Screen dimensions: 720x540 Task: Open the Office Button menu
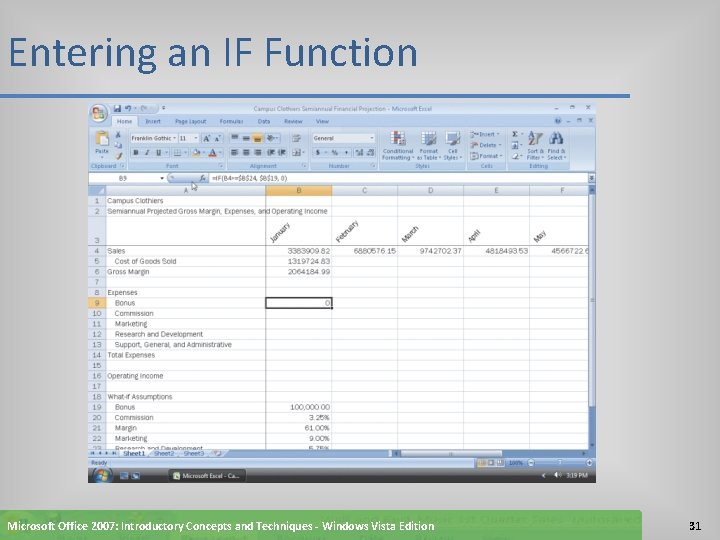point(99,113)
